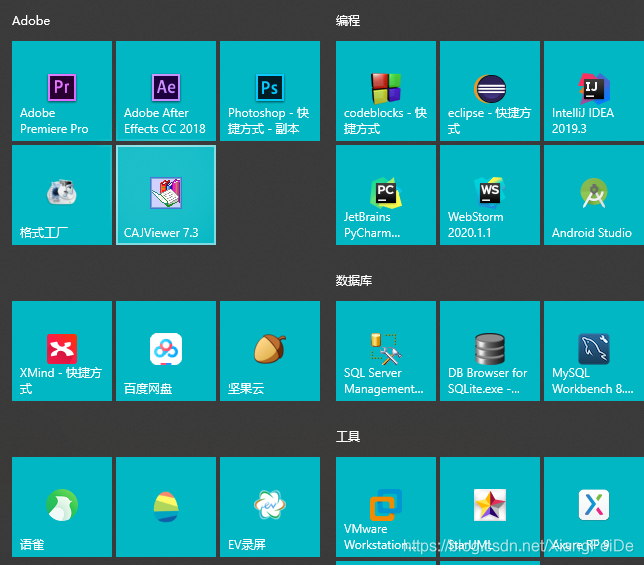Click the '坚果云' tile label
The width and height of the screenshot is (644, 565).
(x=246, y=388)
